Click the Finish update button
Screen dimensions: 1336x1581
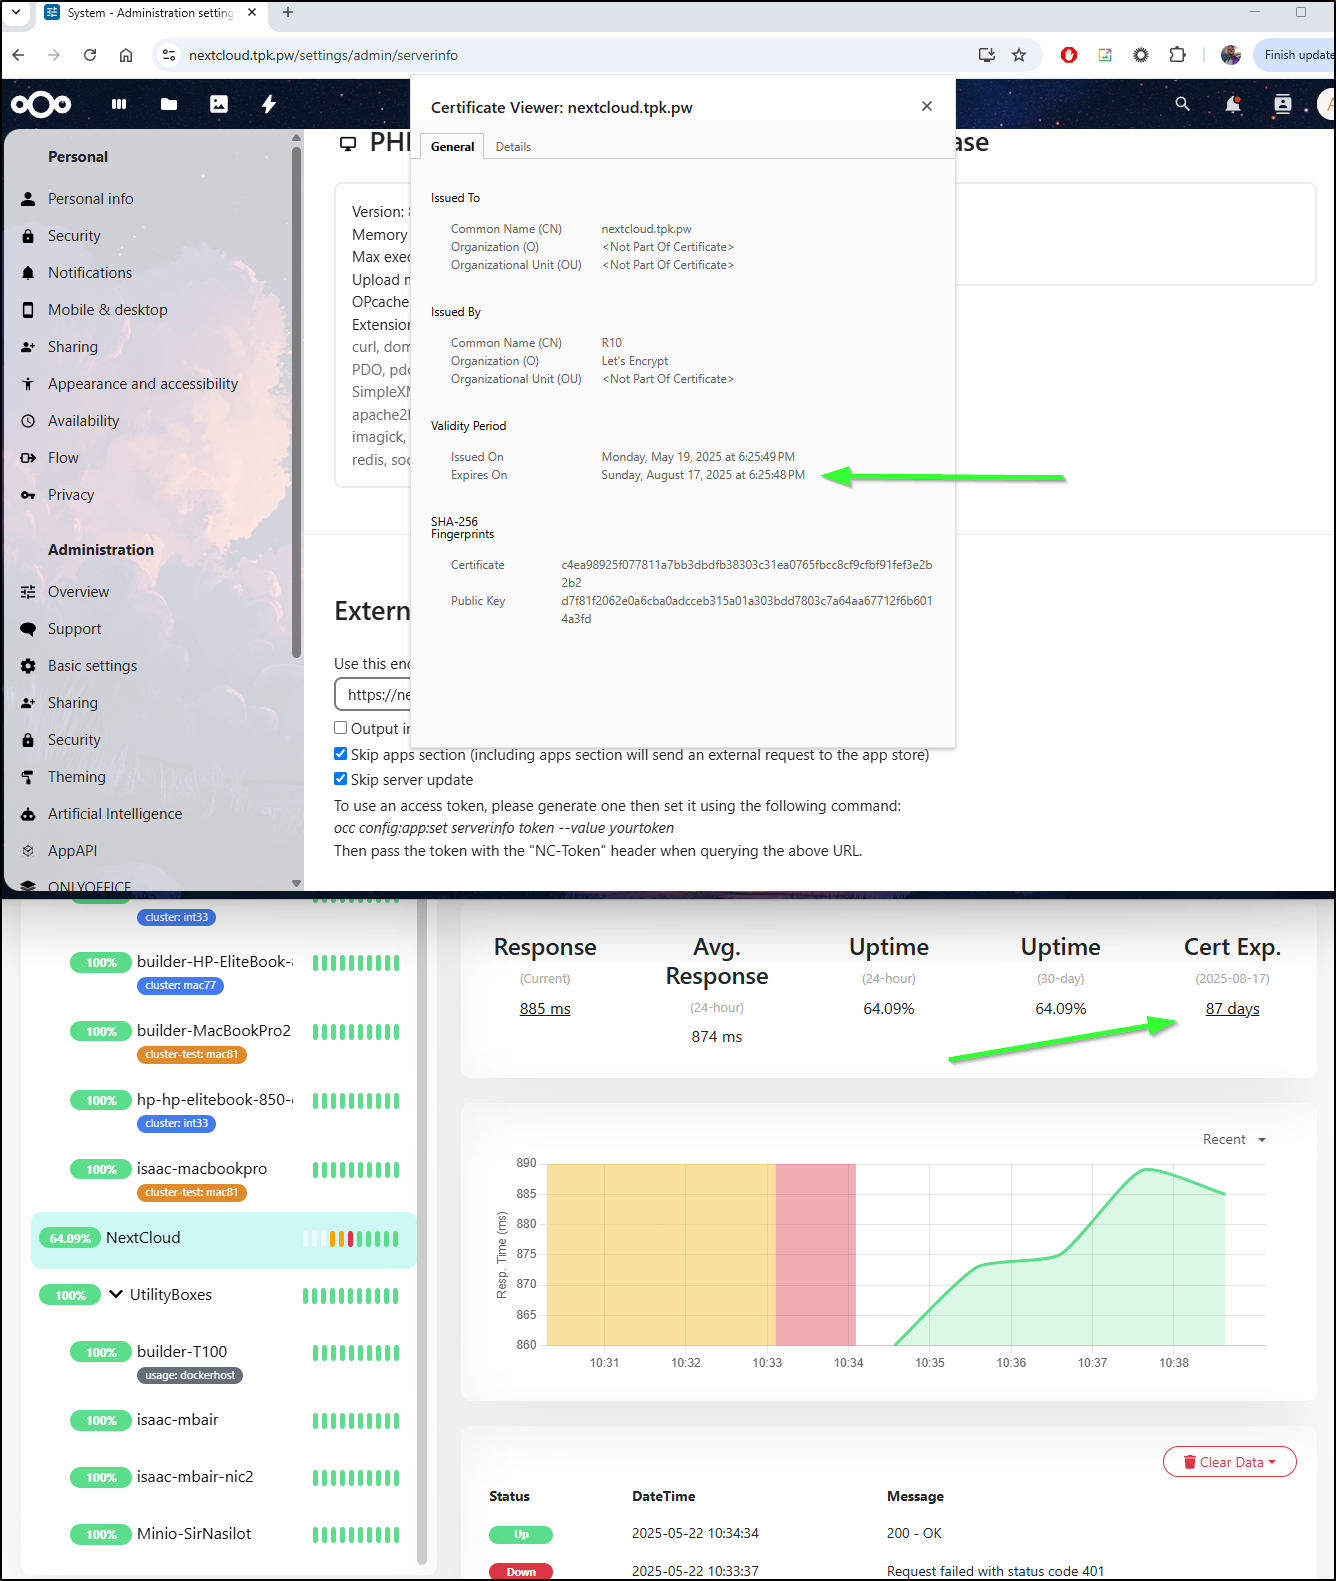coord(1297,55)
